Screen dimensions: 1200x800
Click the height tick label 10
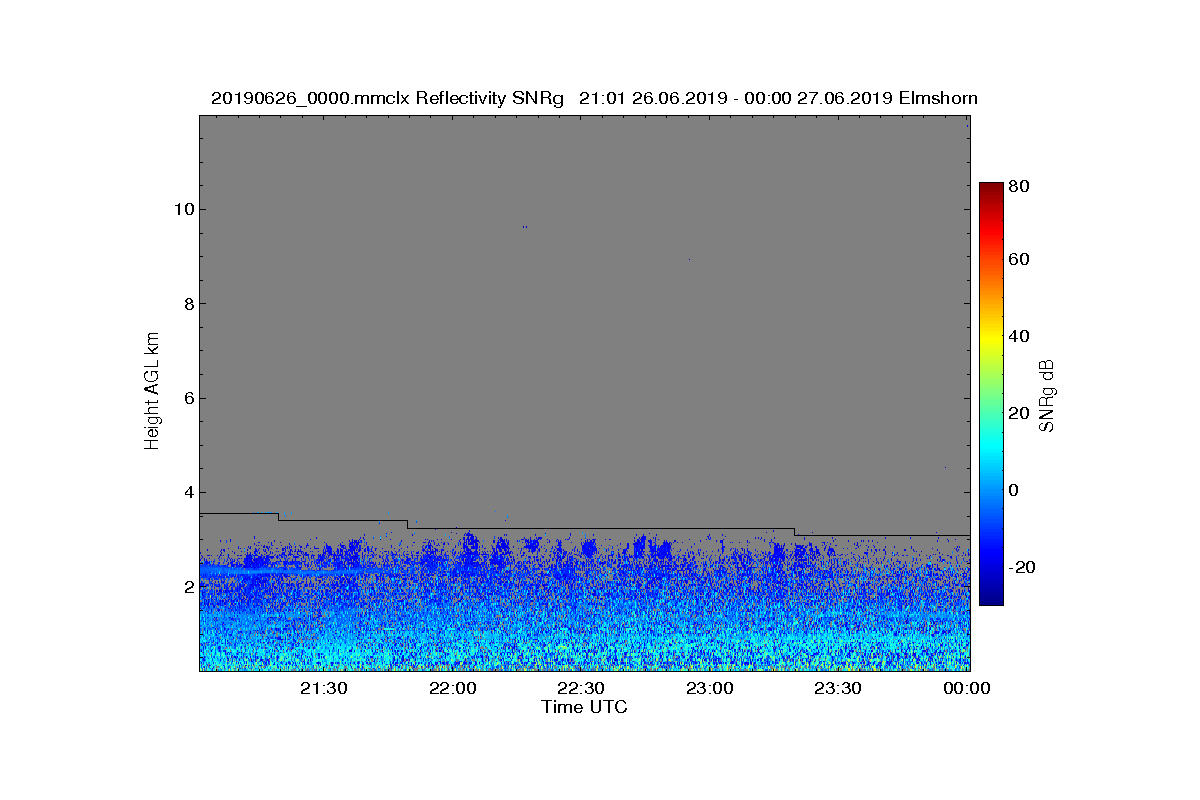click(x=183, y=209)
